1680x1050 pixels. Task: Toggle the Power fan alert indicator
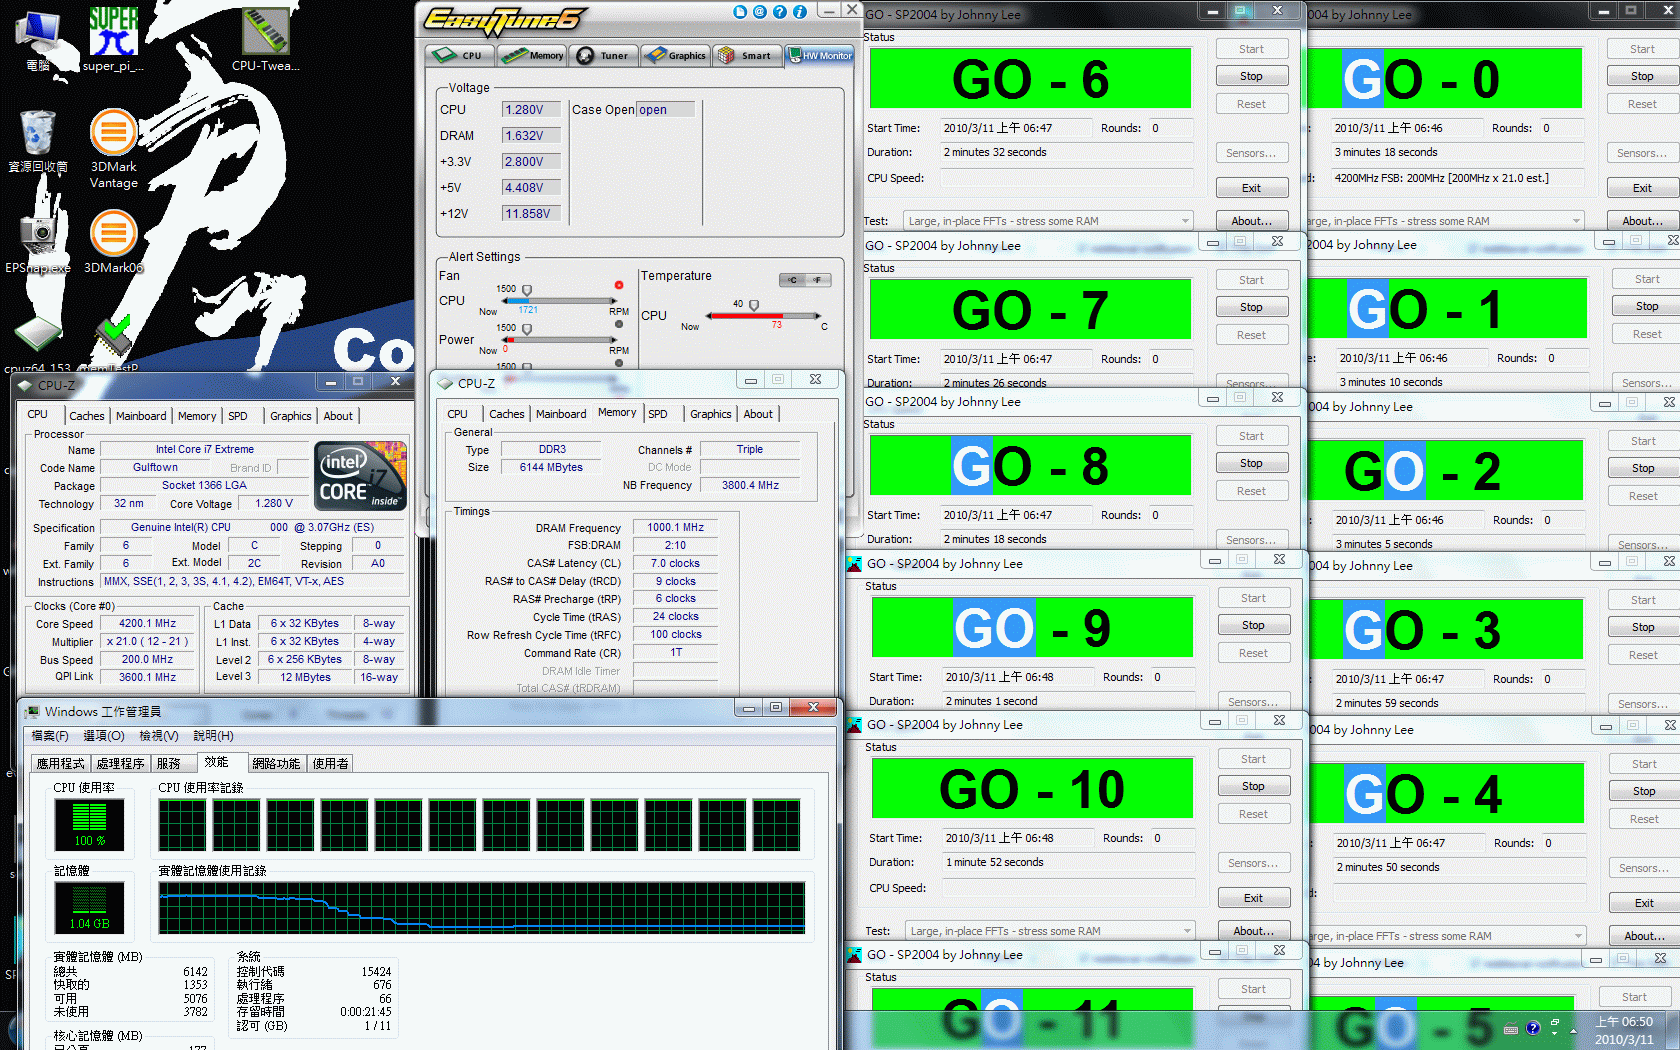[x=619, y=324]
